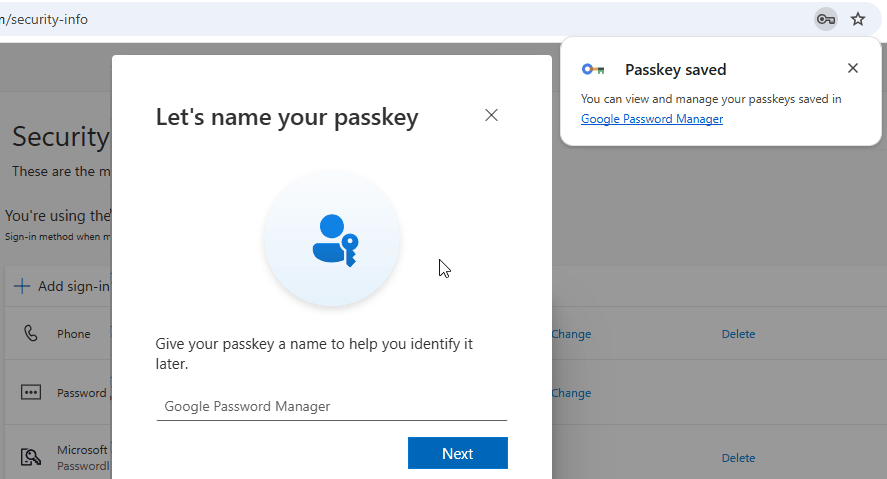The image size is (887, 479).
Task: Click the Security page heading
Action: (61, 137)
